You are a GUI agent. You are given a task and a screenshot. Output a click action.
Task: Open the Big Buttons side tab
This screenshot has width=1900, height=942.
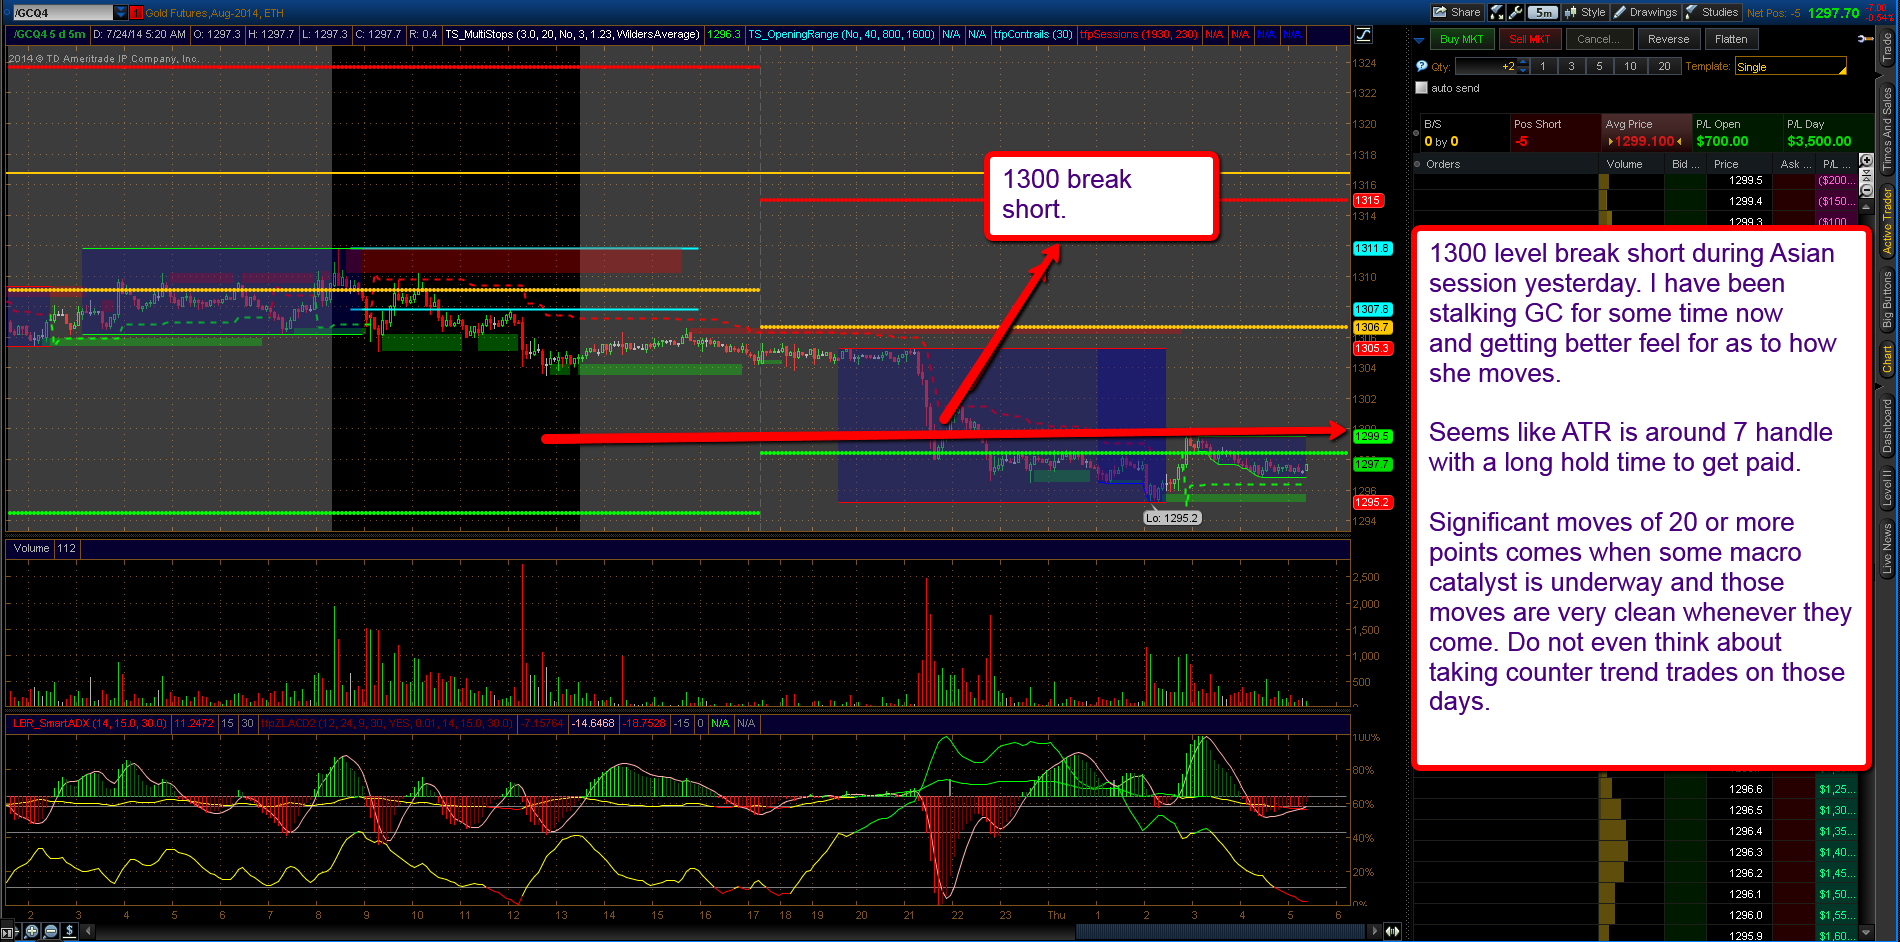(1887, 299)
